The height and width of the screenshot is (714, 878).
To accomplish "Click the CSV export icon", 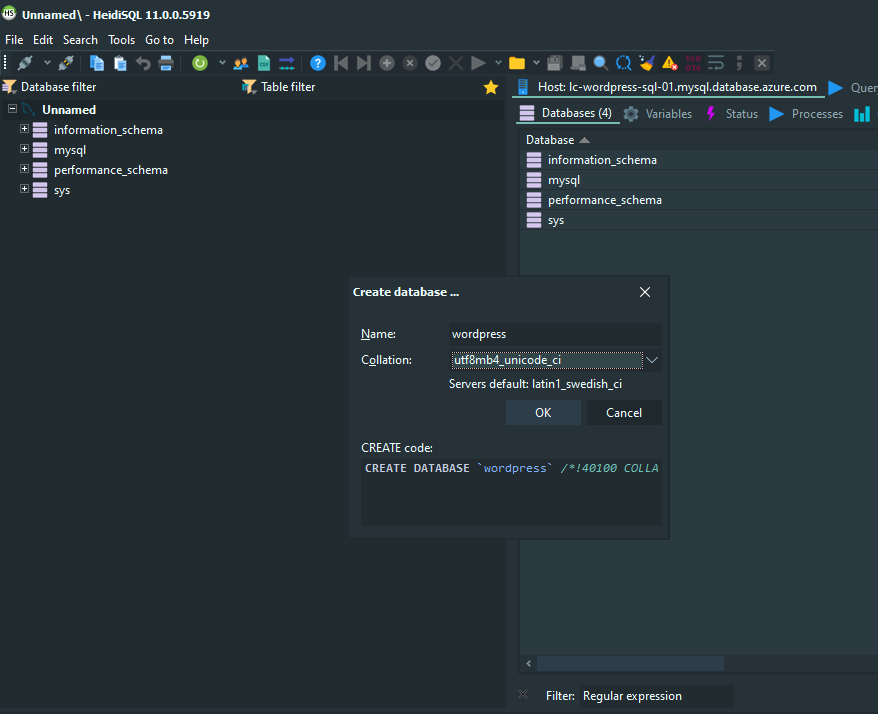I will [264, 63].
